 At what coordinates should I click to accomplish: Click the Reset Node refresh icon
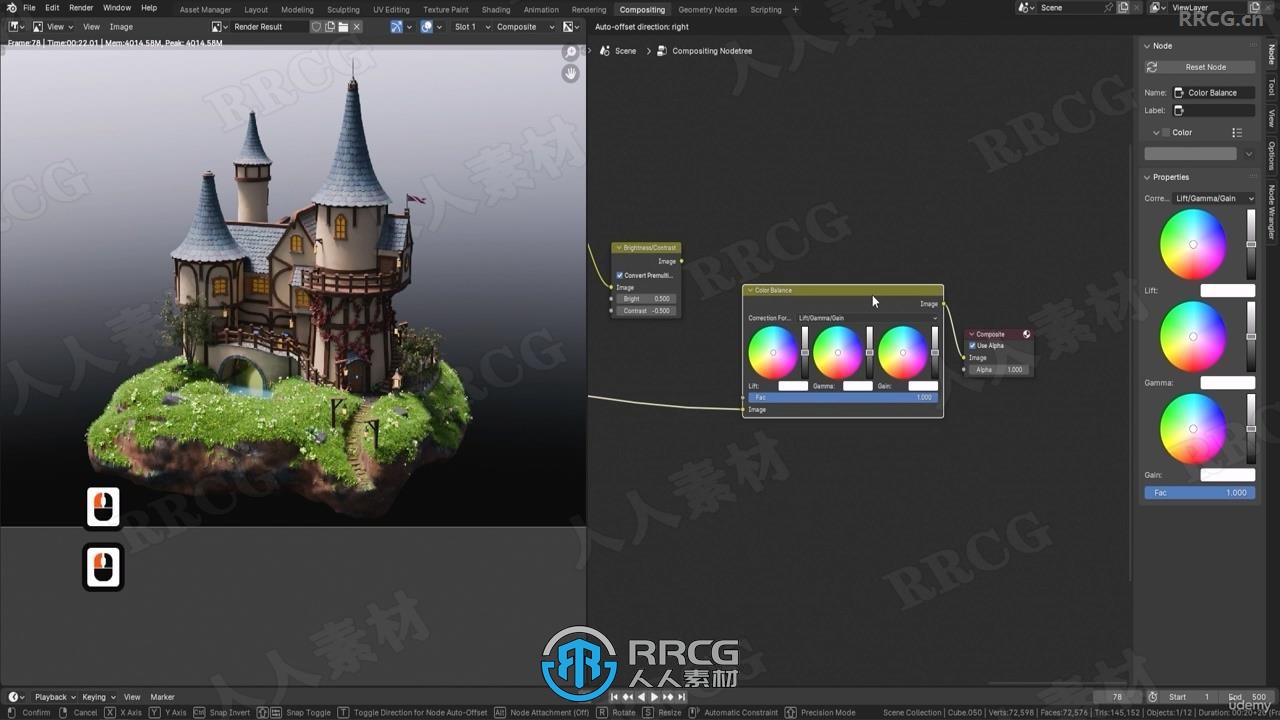1152,67
